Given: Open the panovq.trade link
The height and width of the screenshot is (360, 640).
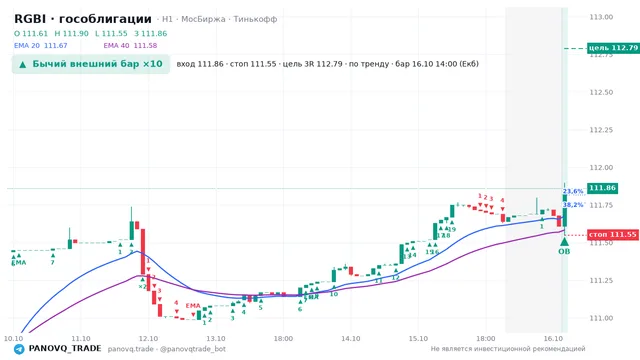Looking at the screenshot, I should pos(131,349).
